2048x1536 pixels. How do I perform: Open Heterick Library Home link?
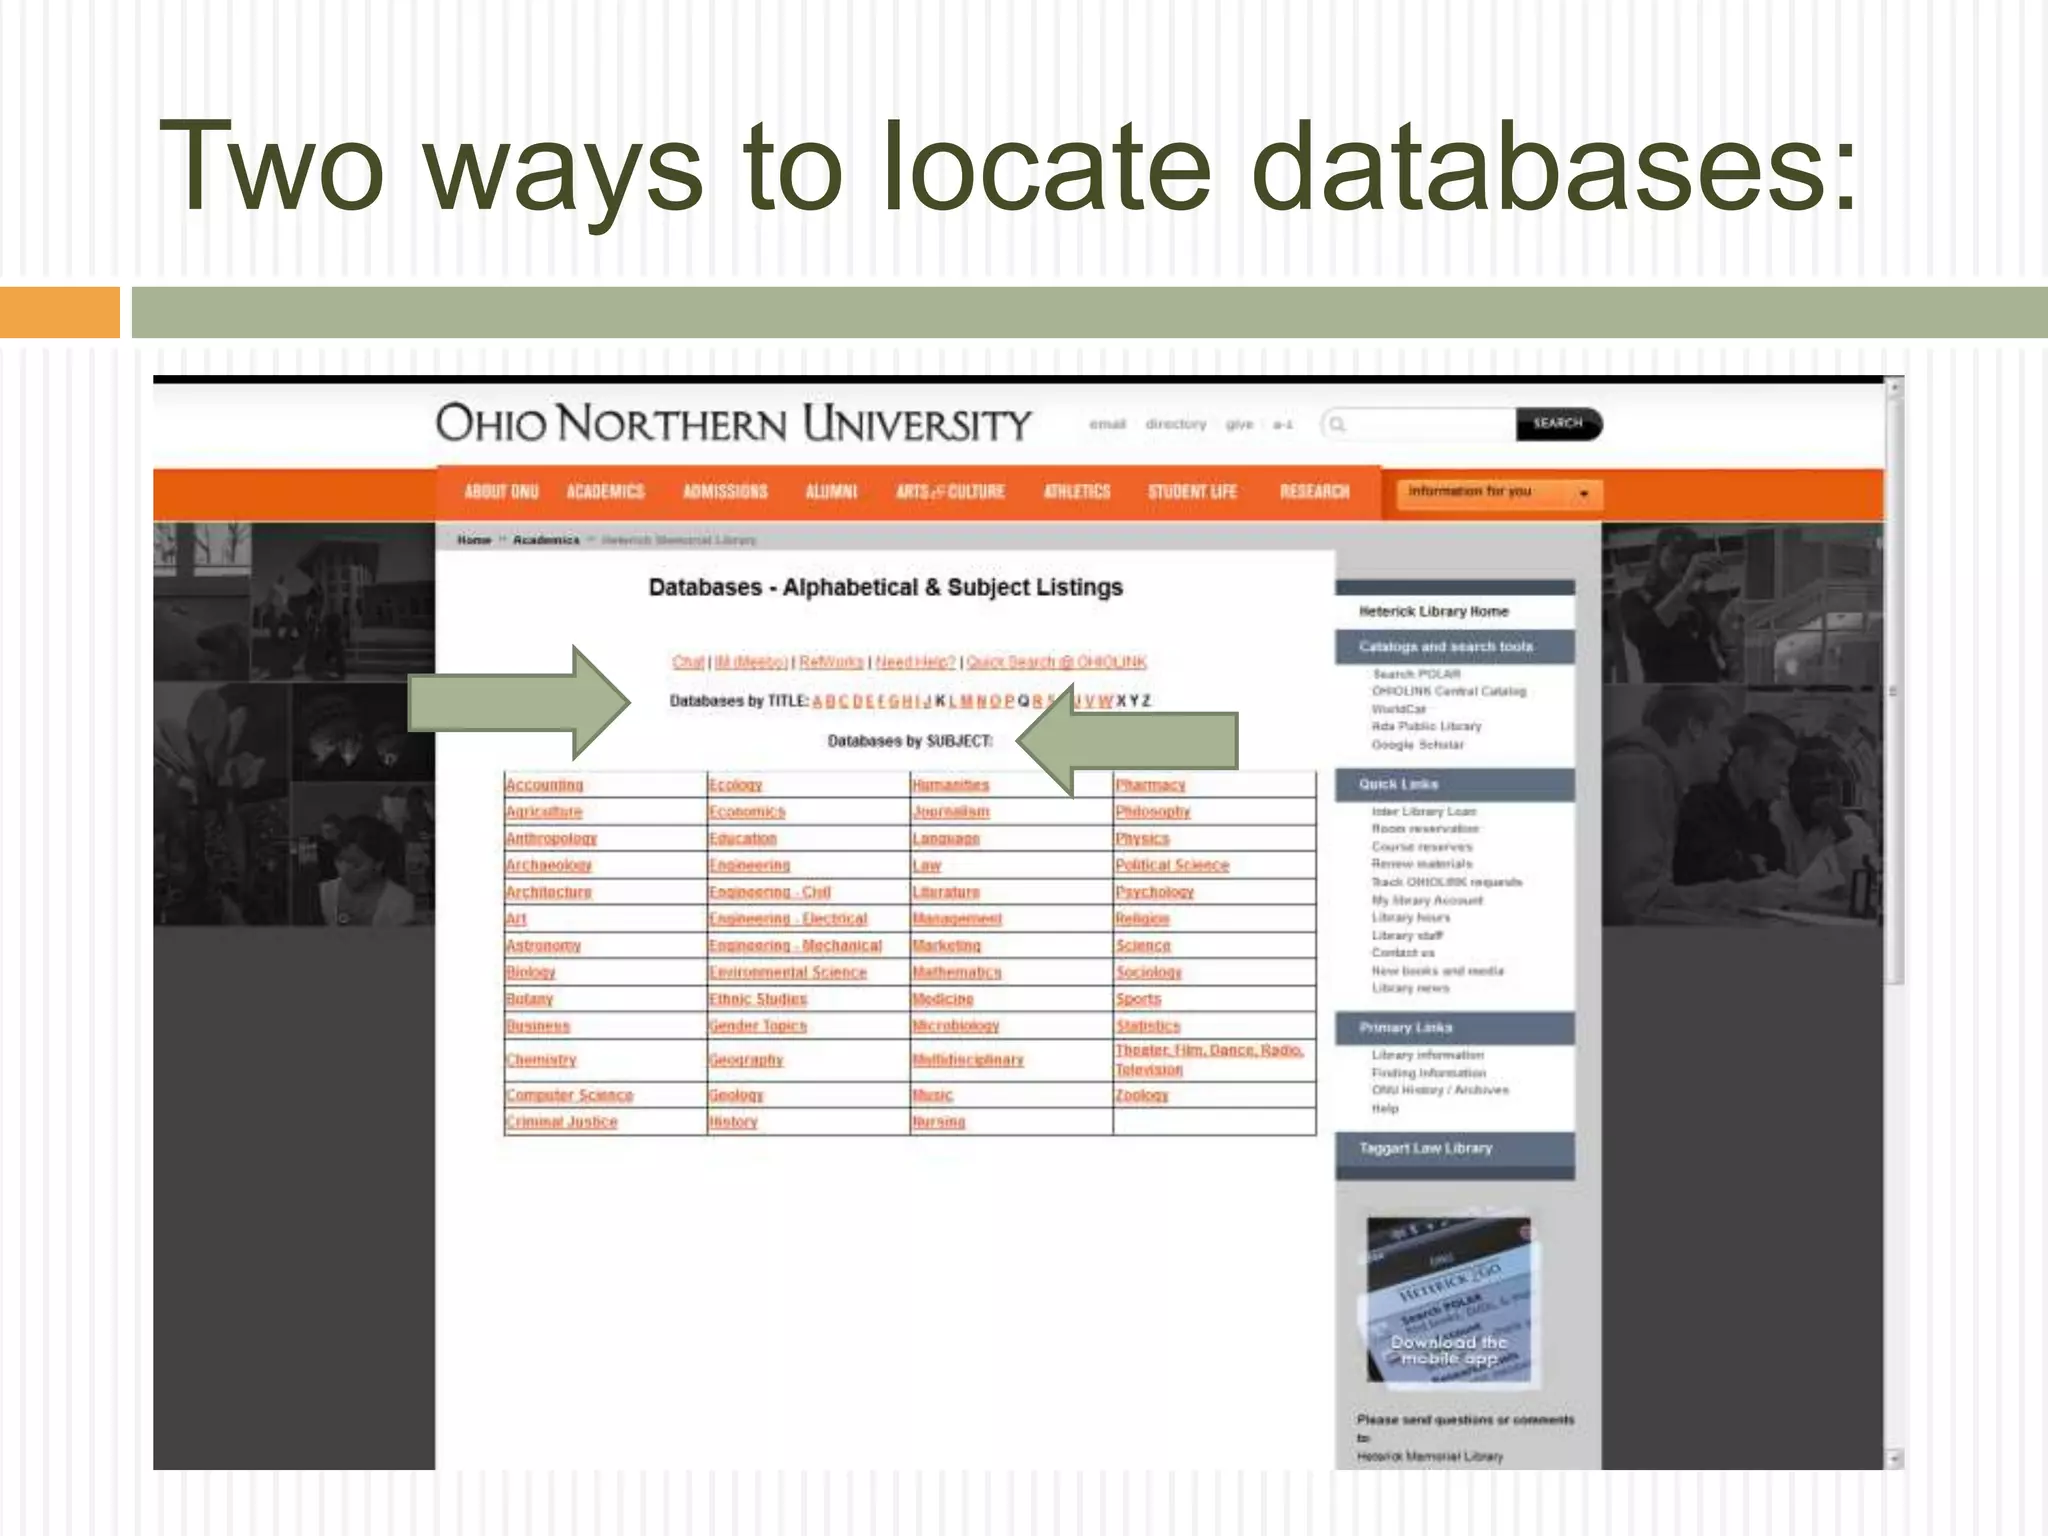[x=1433, y=611]
